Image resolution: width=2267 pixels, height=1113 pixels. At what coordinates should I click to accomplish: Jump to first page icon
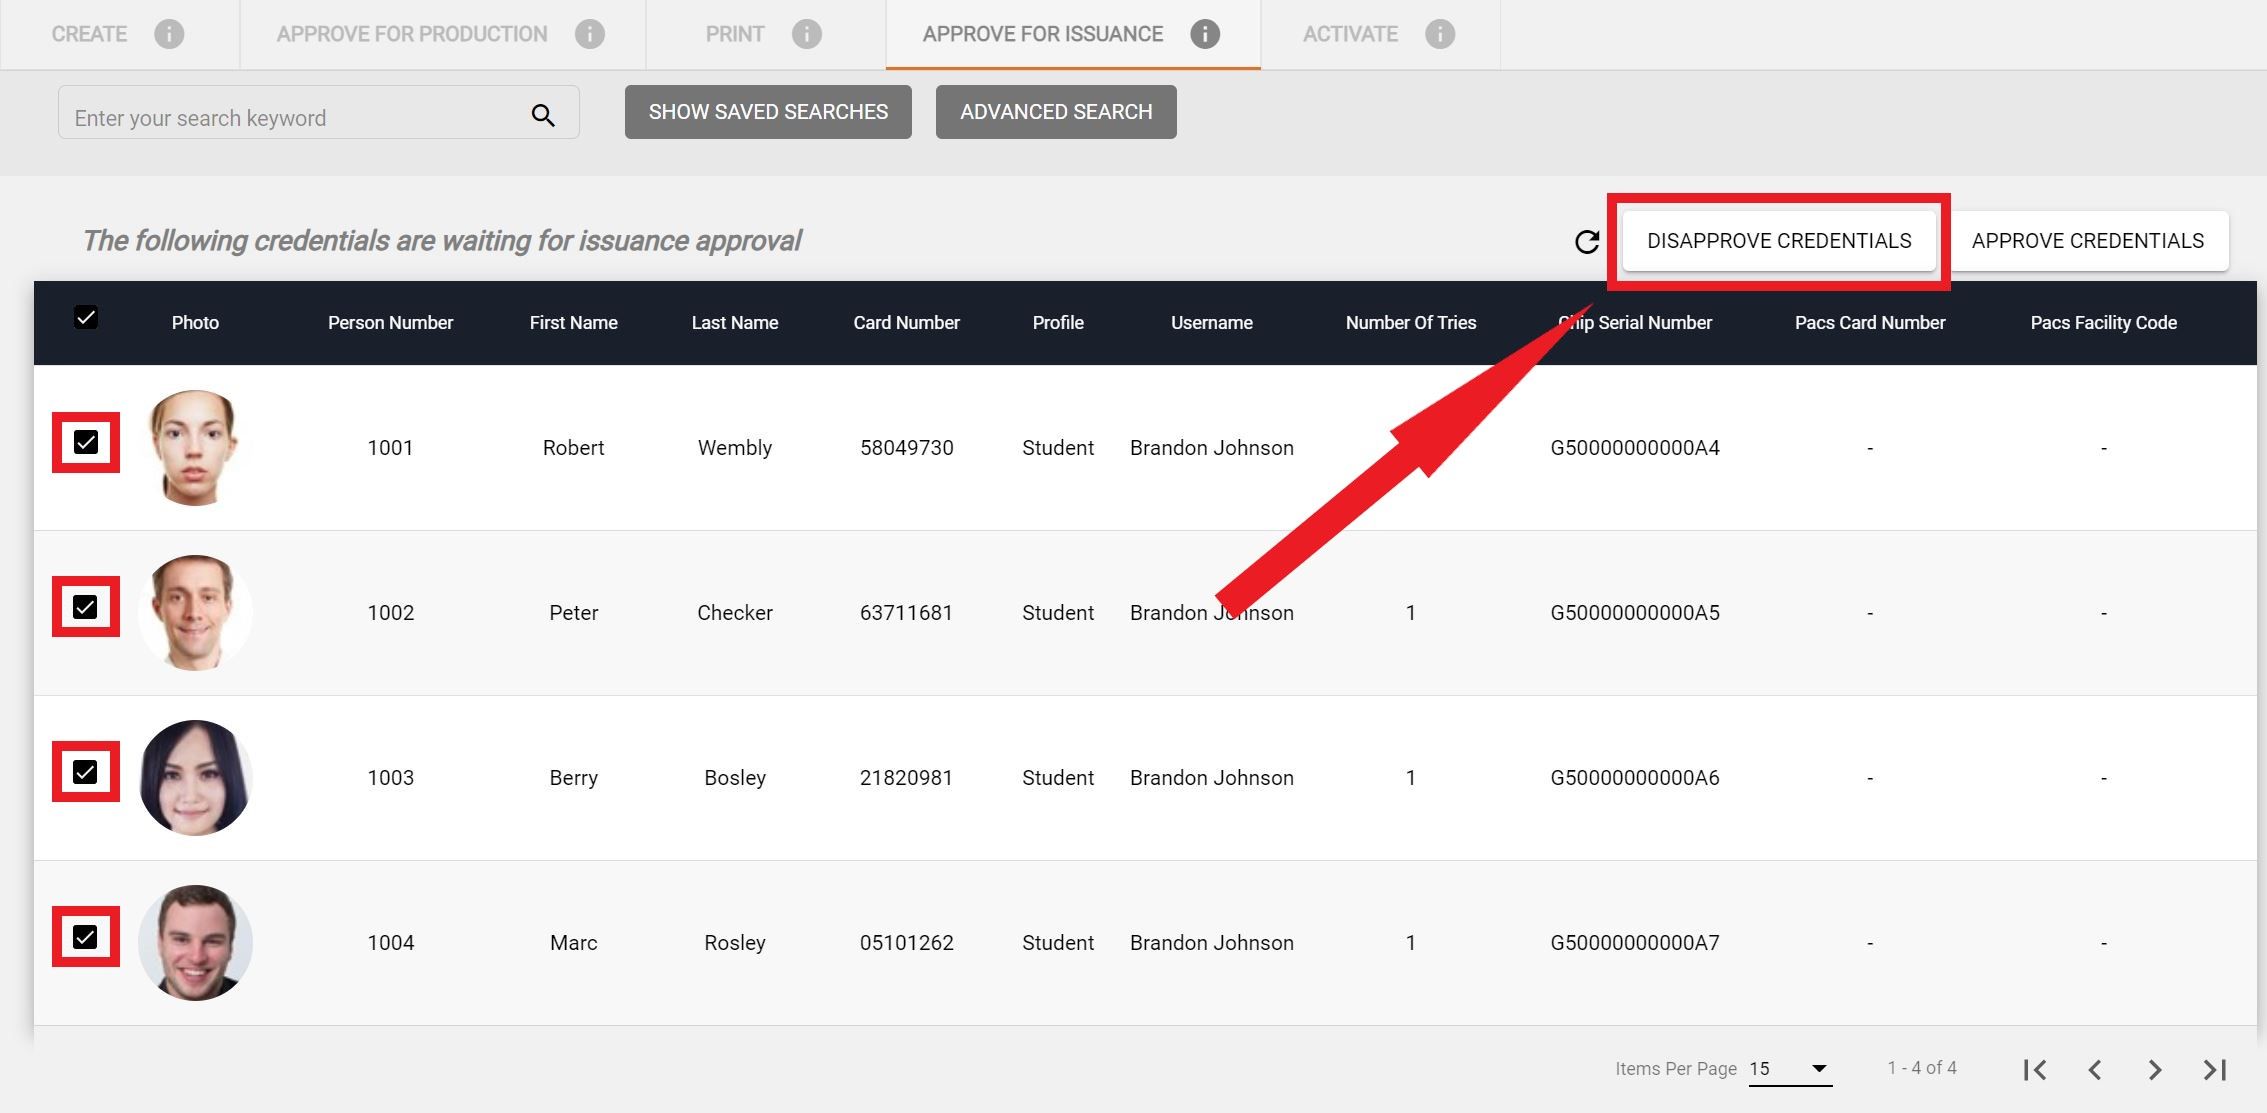coord(2034,1069)
